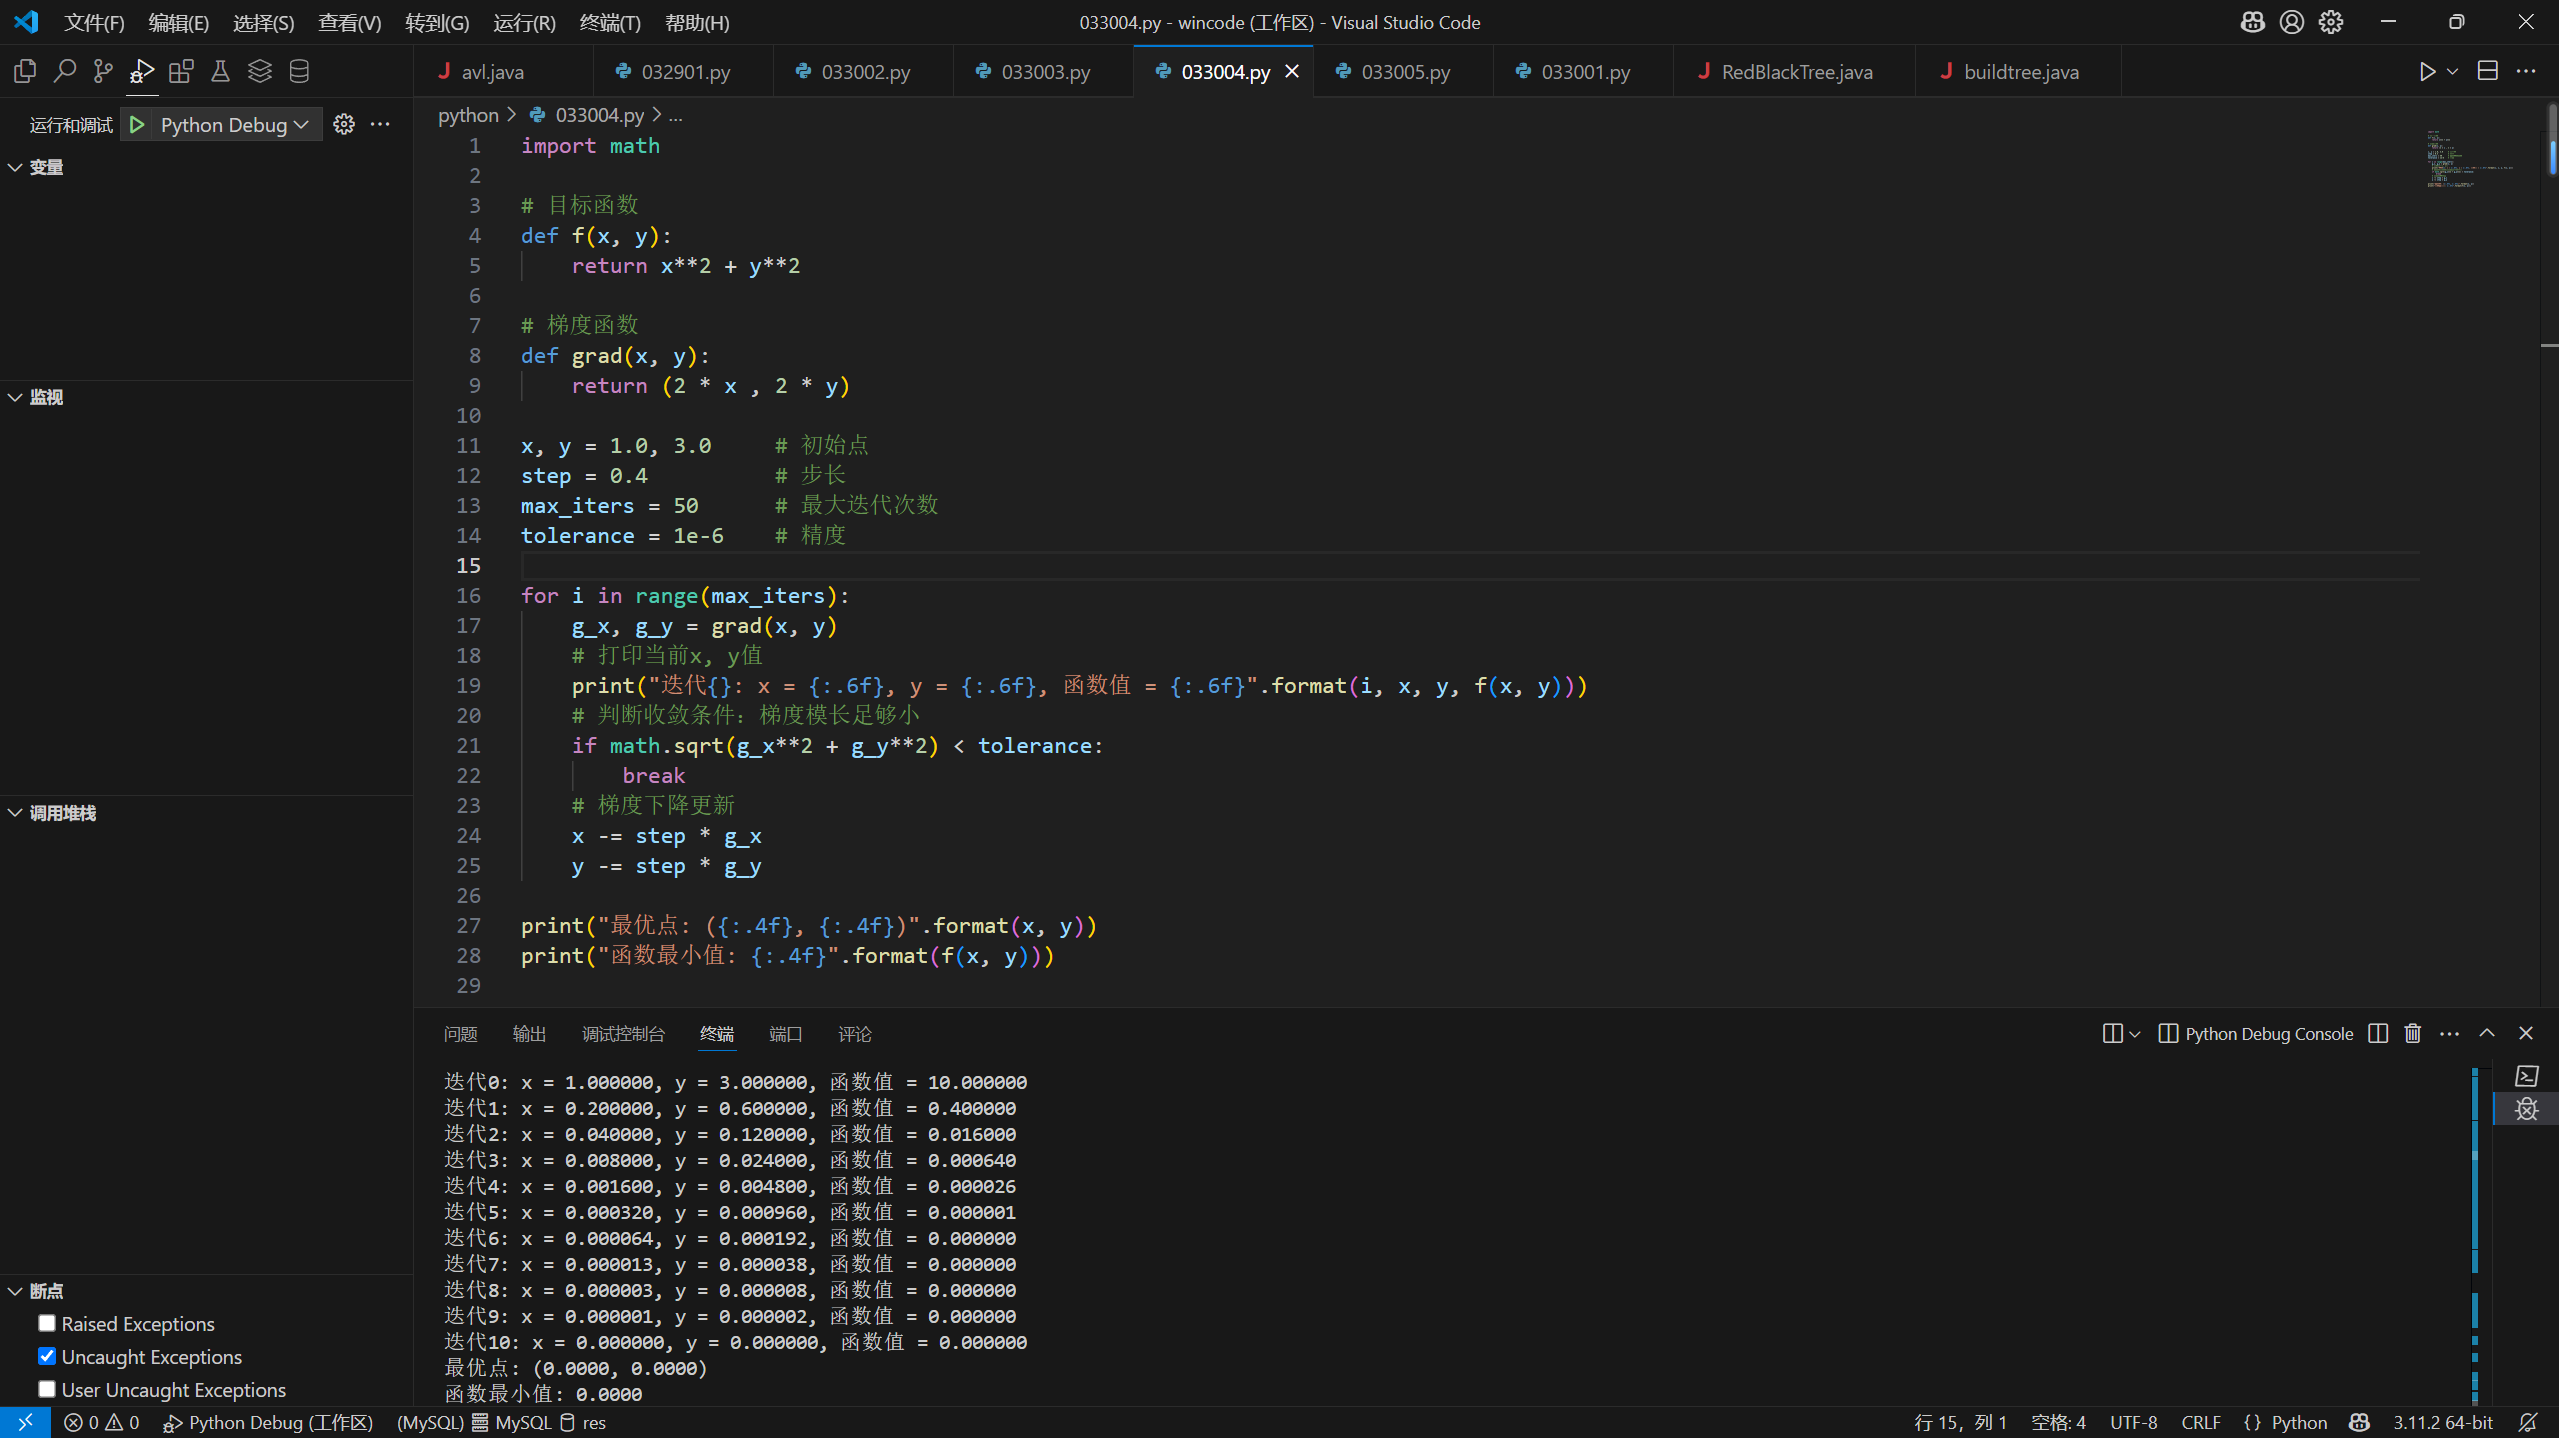Open the 终端(T) menu

tap(609, 22)
